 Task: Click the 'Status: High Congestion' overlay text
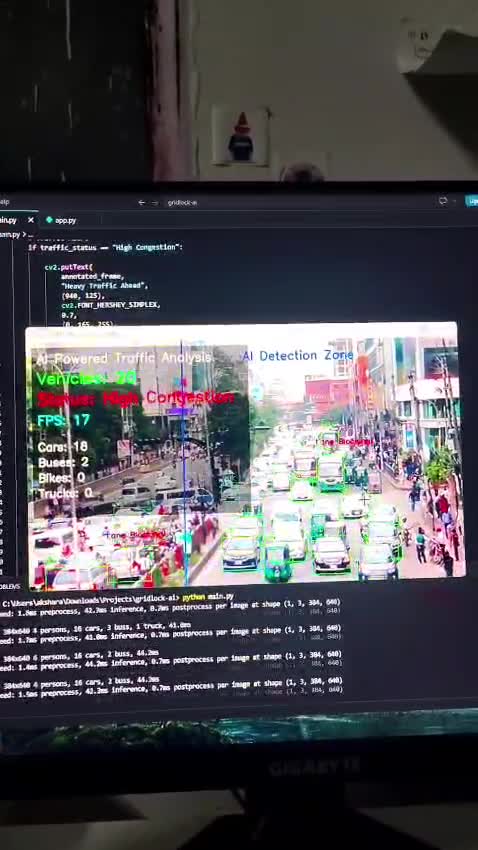(x=135, y=399)
